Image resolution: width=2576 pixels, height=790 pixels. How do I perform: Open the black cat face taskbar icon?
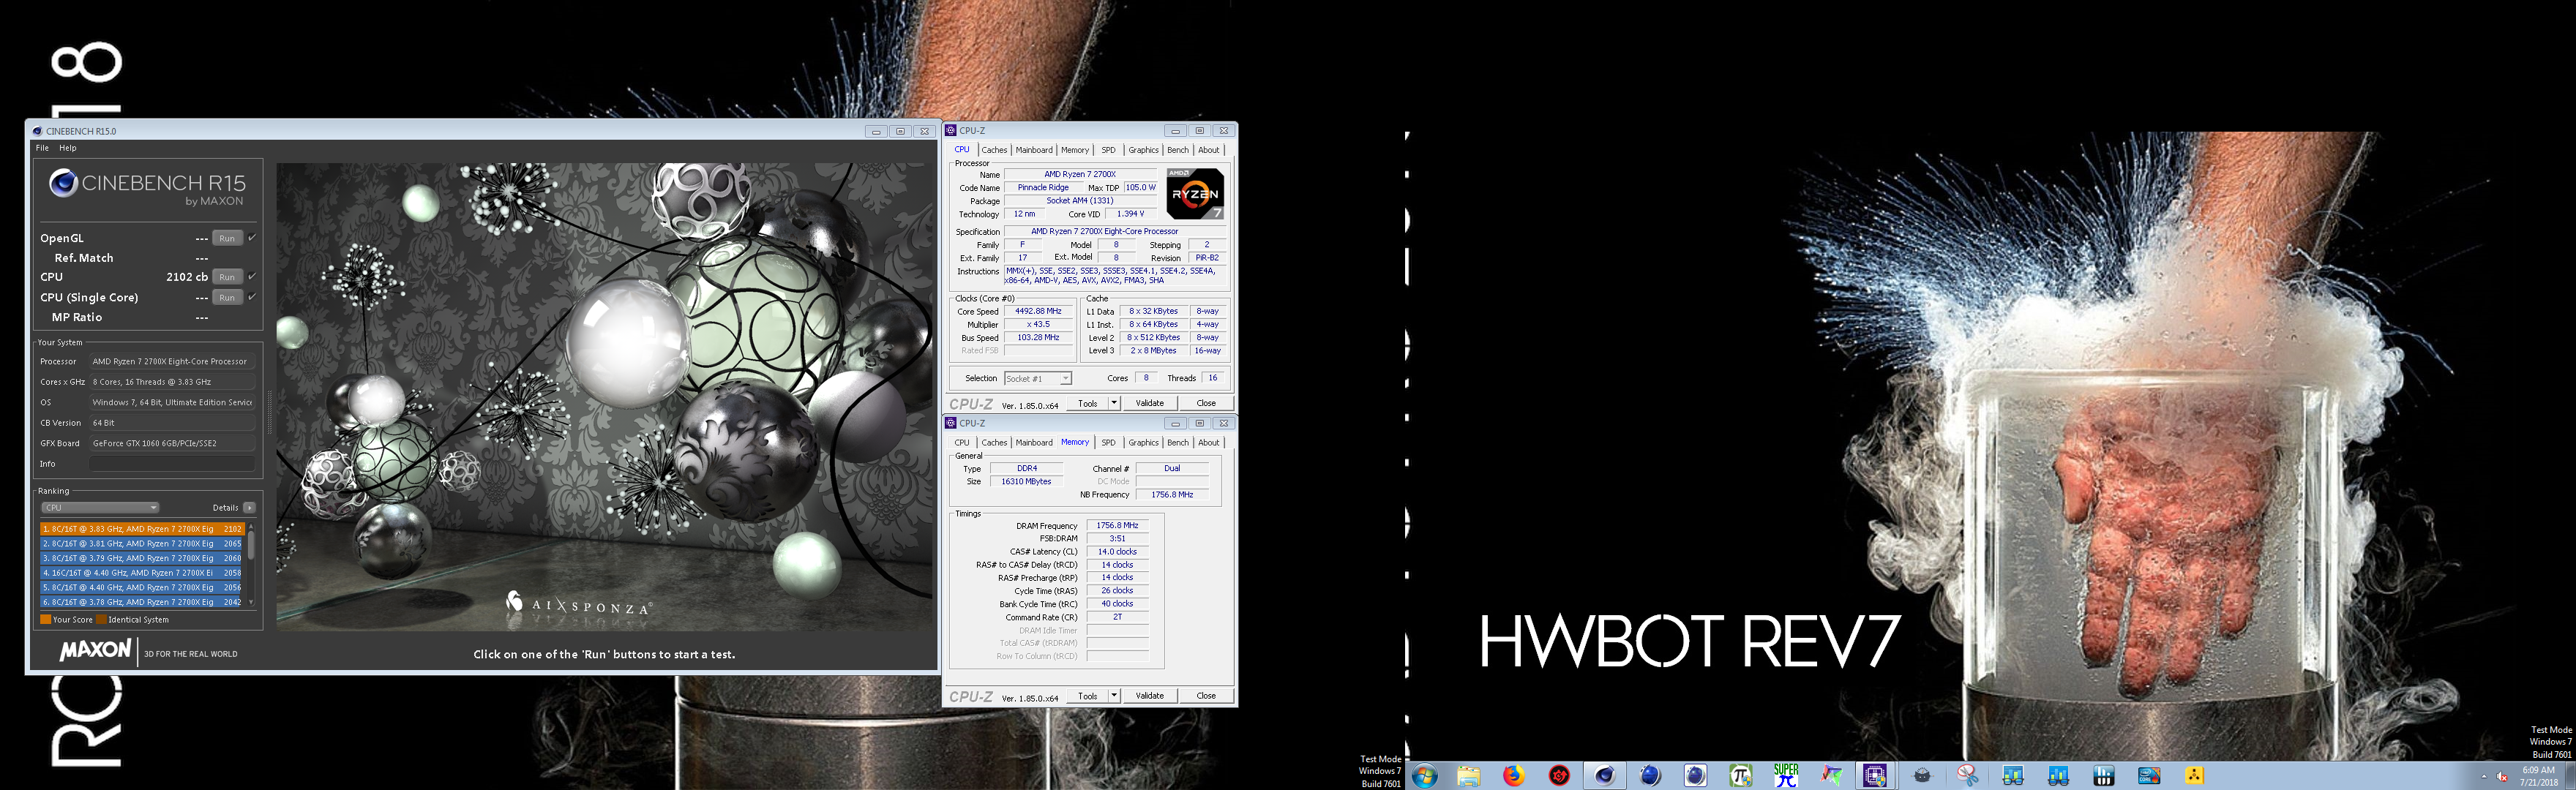pos(1922,776)
